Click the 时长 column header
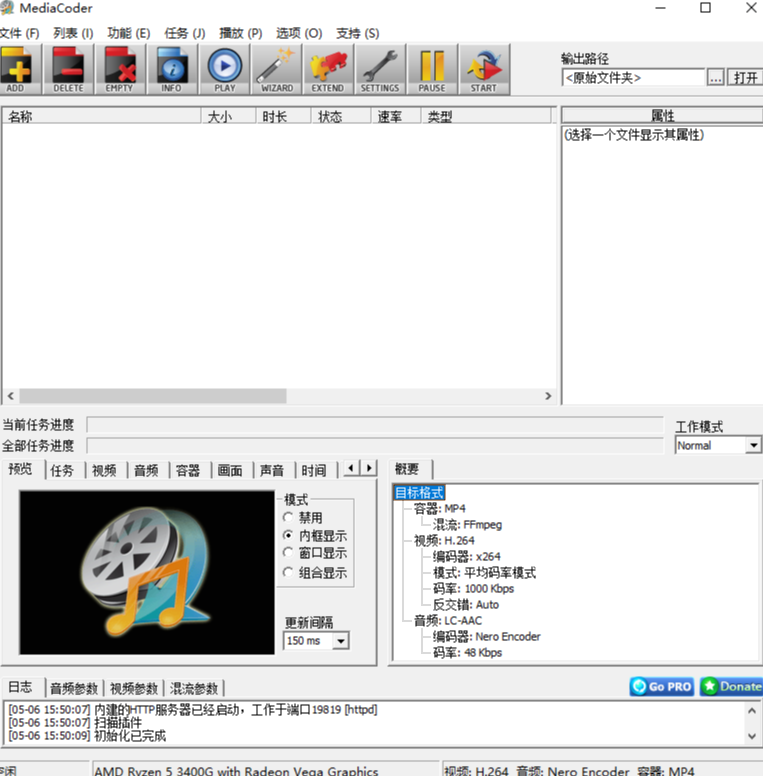Screen dimensions: 763x776 [283, 117]
